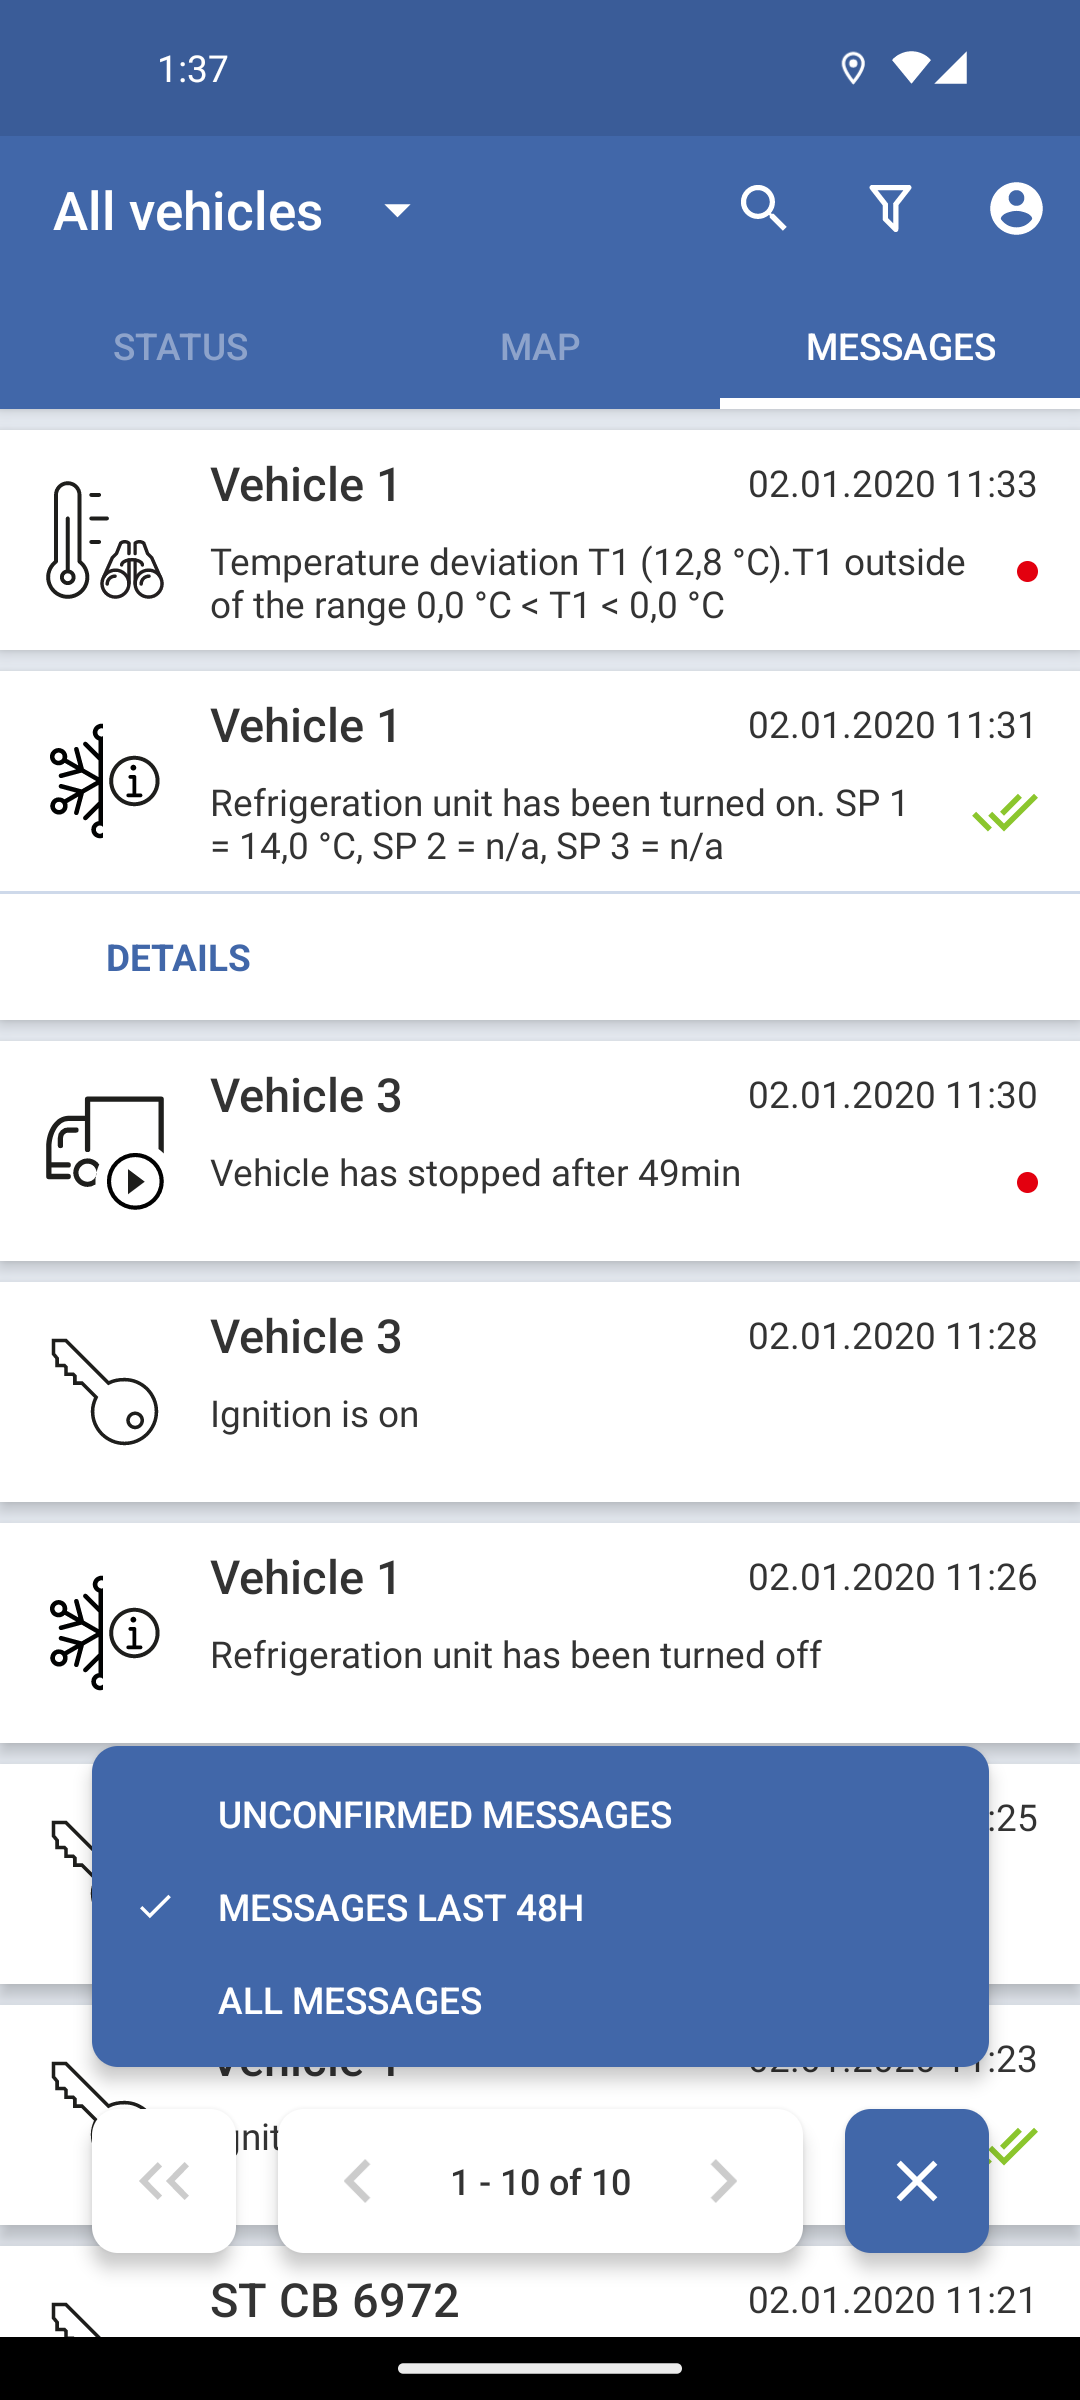Open the filter funnel icon
This screenshot has height=2400, width=1080.
pyautogui.click(x=890, y=209)
